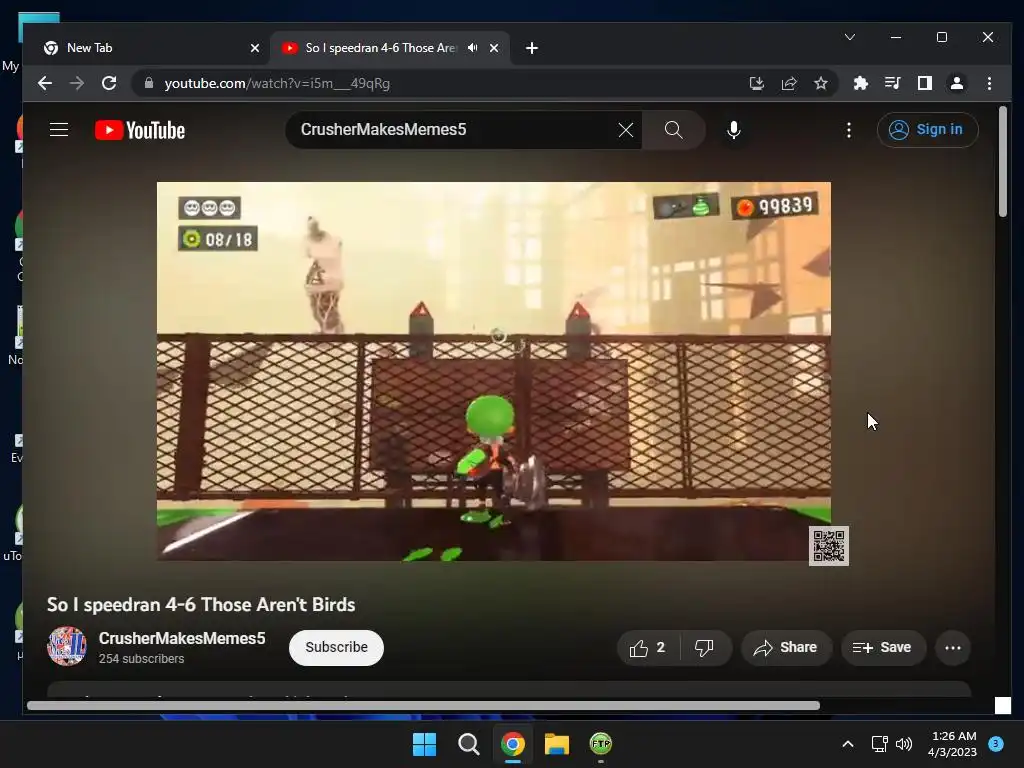Image resolution: width=1024 pixels, height=768 pixels.
Task: Click the horizontal scrollbar at the bottom
Action: tap(423, 705)
